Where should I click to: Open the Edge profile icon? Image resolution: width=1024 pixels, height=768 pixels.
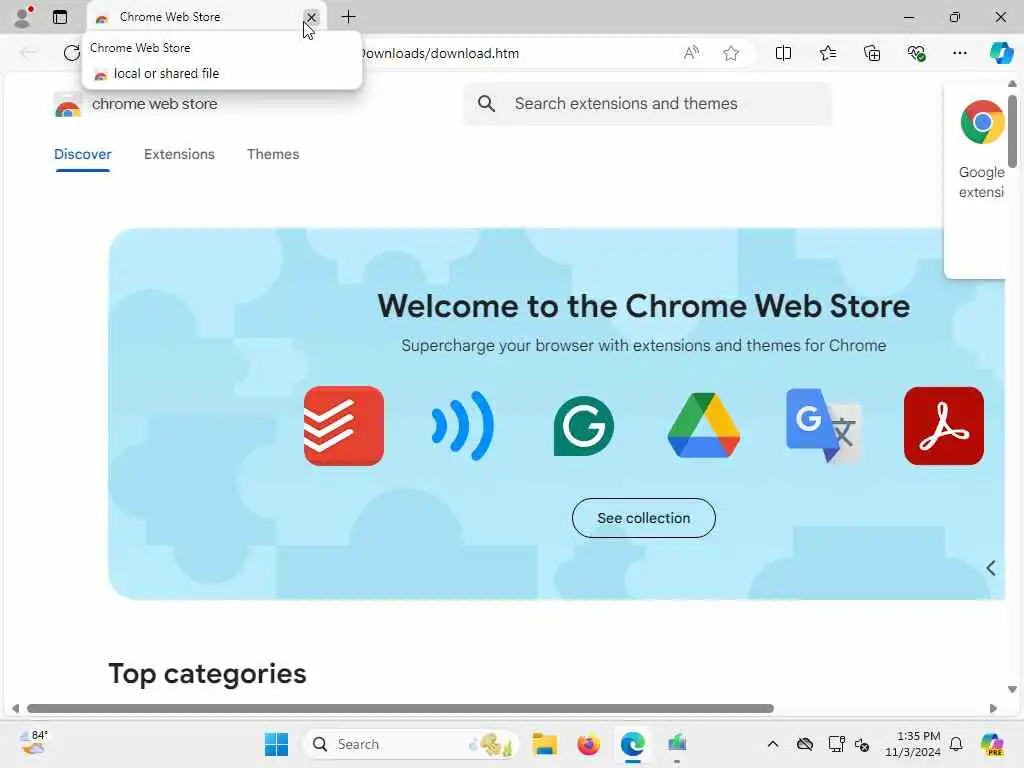click(x=23, y=16)
